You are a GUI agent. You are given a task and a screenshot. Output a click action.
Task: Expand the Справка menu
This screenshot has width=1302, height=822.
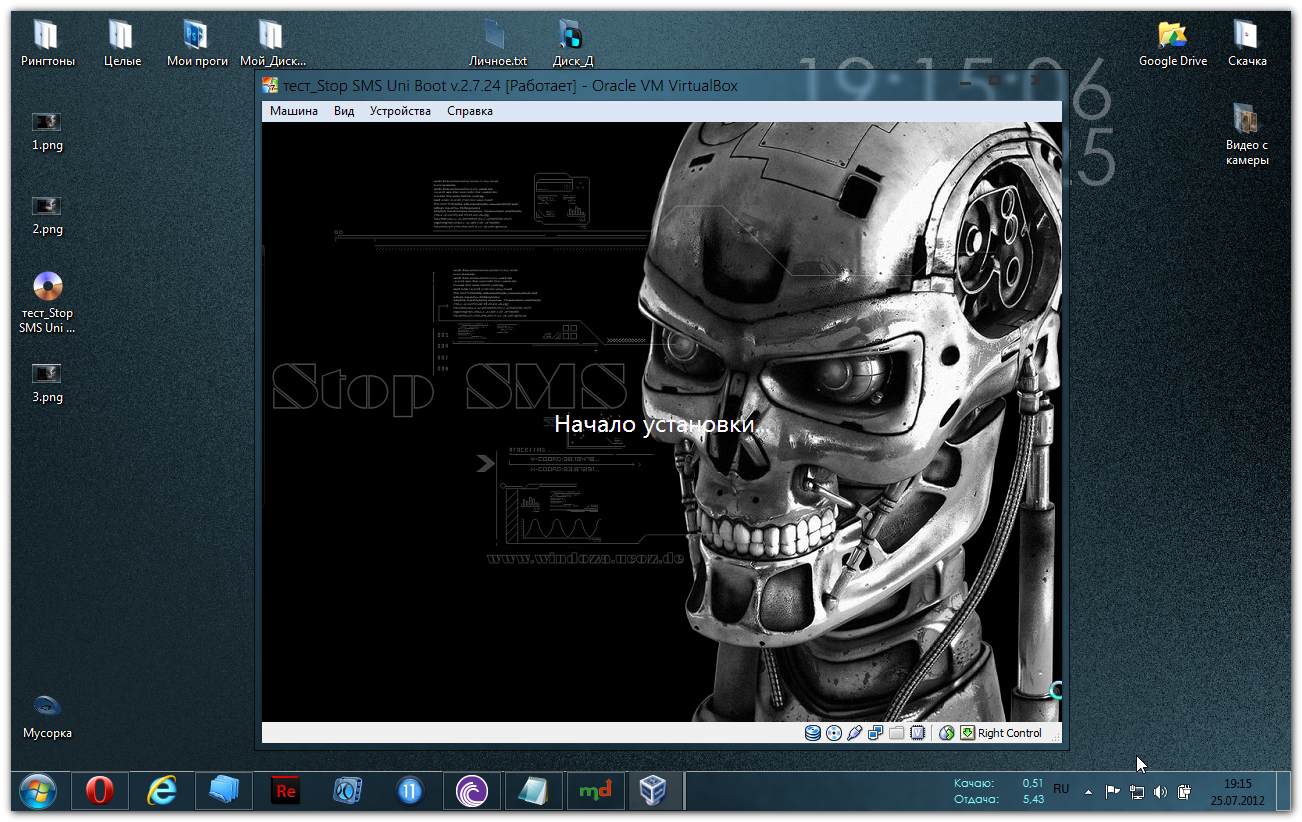click(x=469, y=111)
